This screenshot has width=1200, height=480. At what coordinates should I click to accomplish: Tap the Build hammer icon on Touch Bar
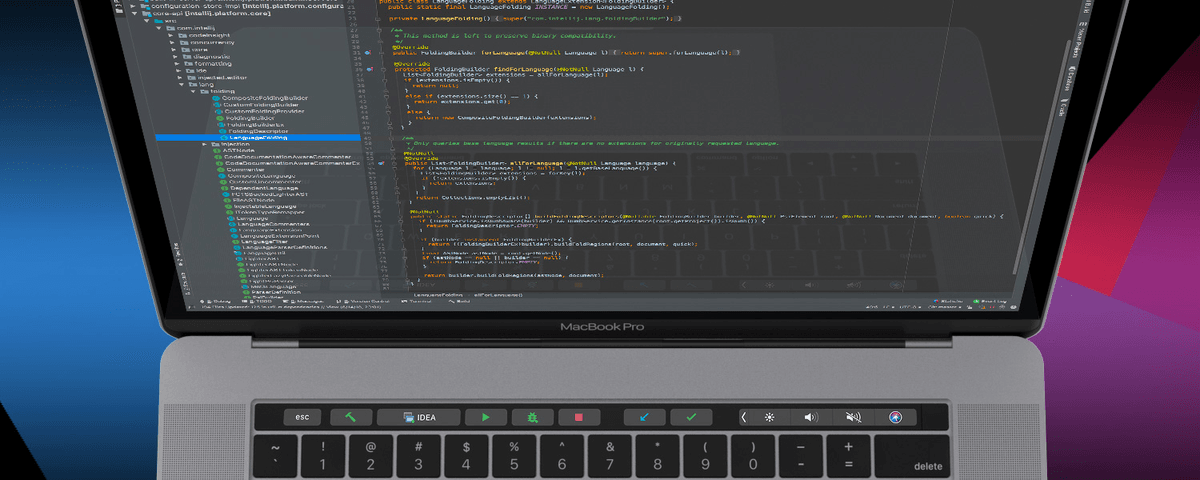pyautogui.click(x=351, y=417)
